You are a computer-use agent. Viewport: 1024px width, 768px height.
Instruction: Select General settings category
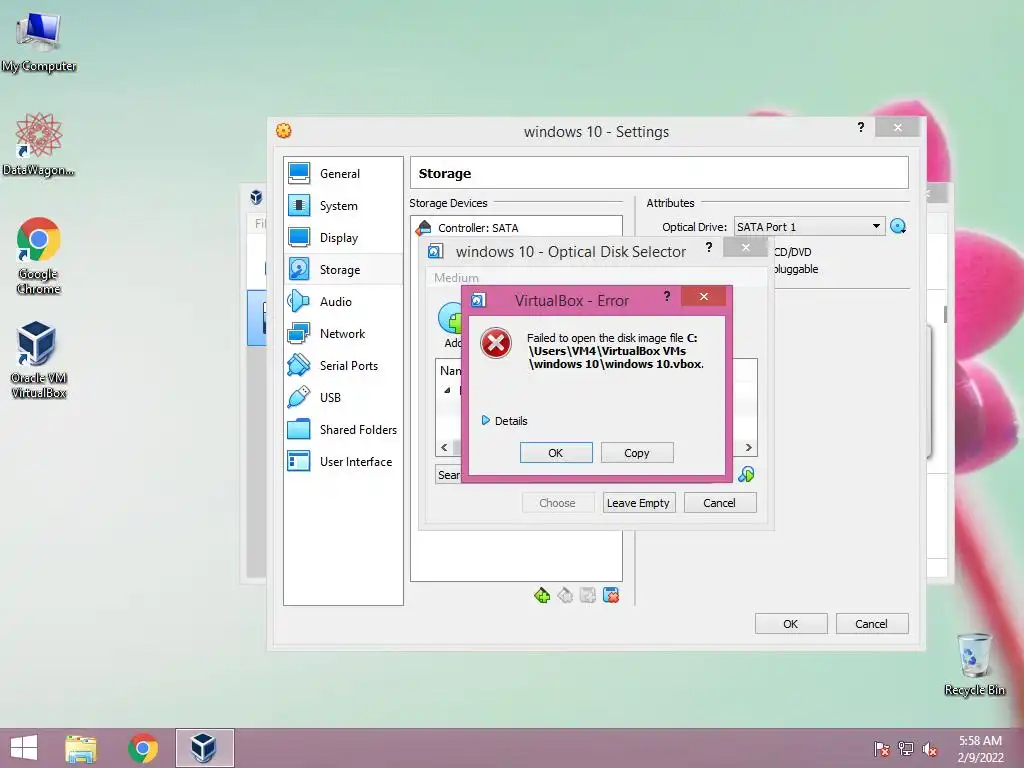(x=343, y=174)
